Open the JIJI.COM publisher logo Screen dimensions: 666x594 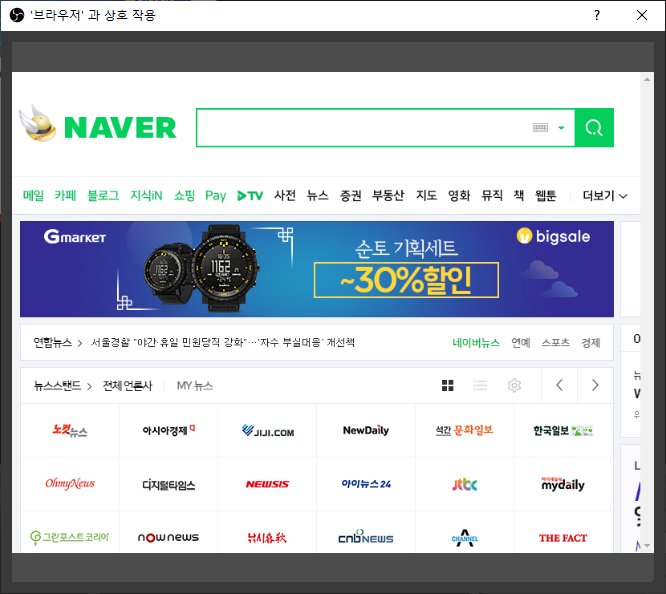[x=268, y=430]
